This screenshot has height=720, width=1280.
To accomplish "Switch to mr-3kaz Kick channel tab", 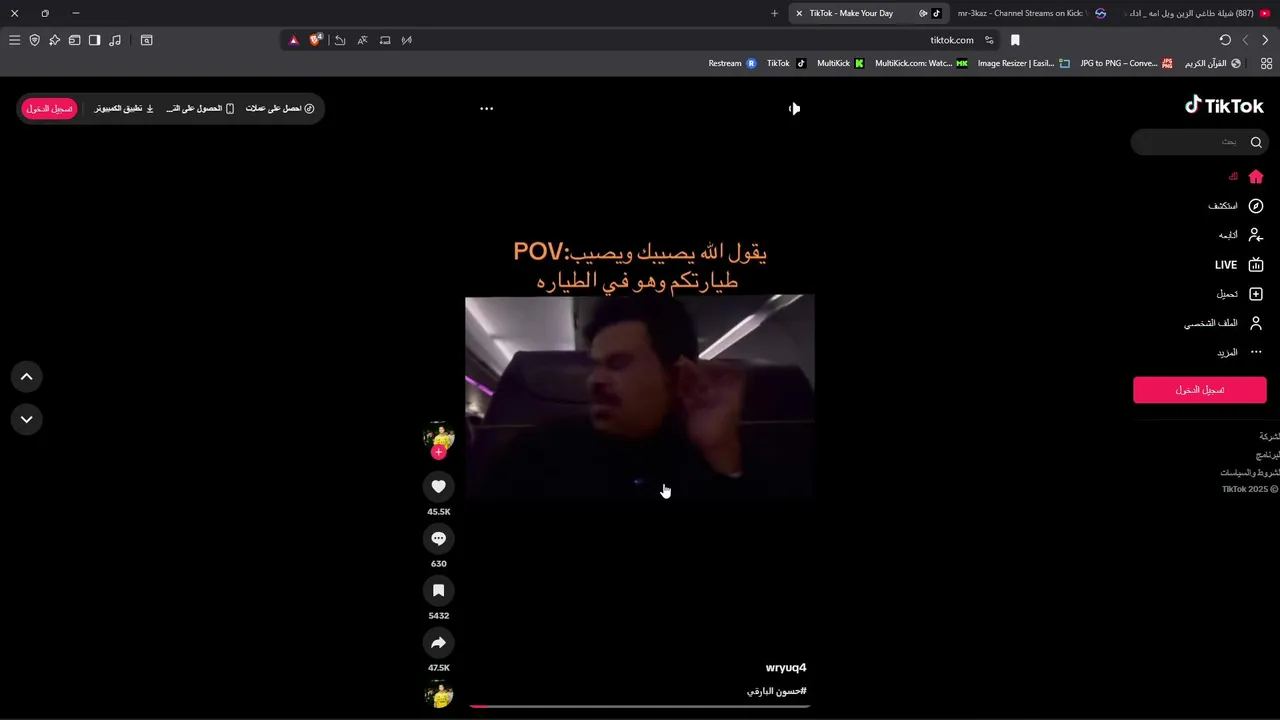I will pyautogui.click(x=1030, y=13).
